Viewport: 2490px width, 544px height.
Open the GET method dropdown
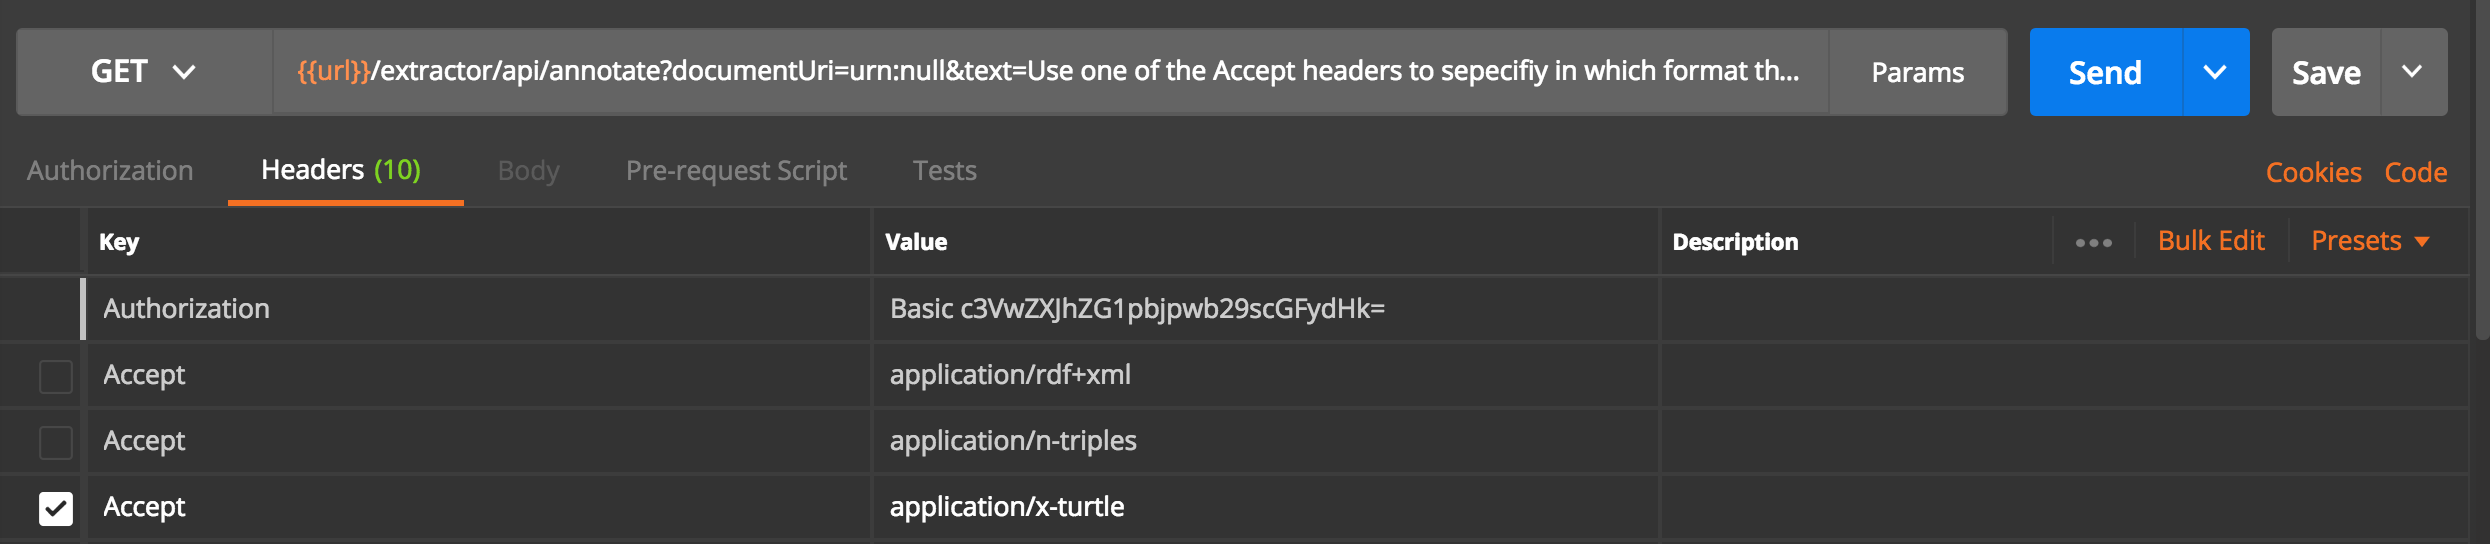144,72
